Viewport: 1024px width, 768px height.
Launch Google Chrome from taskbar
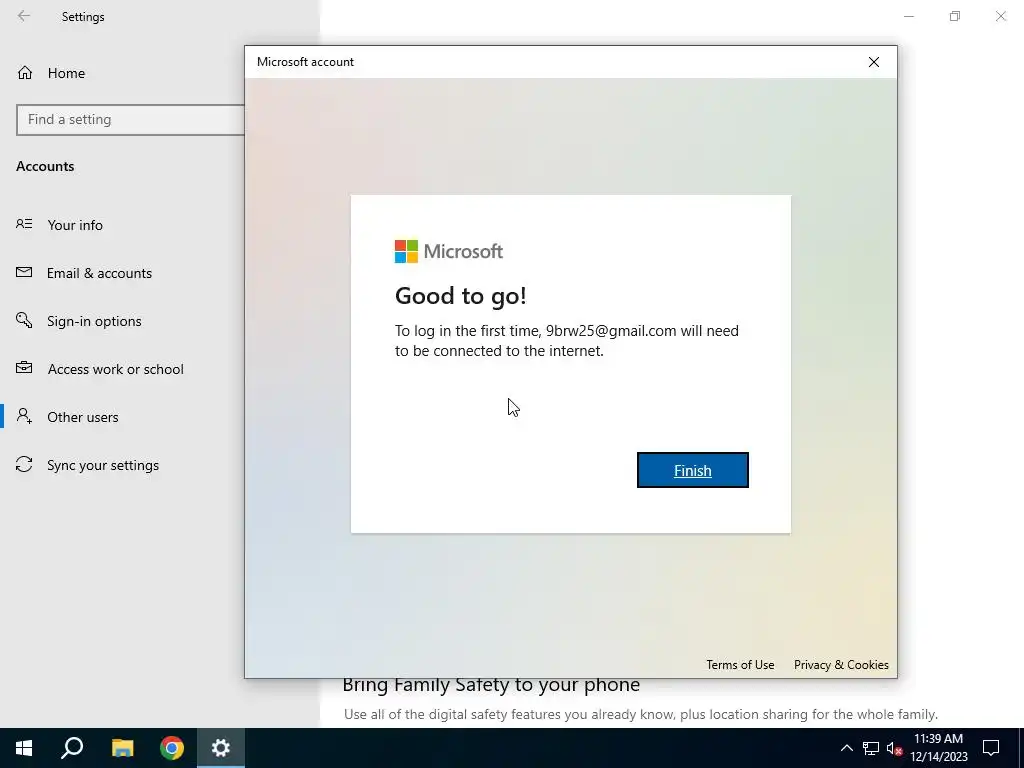coord(172,748)
